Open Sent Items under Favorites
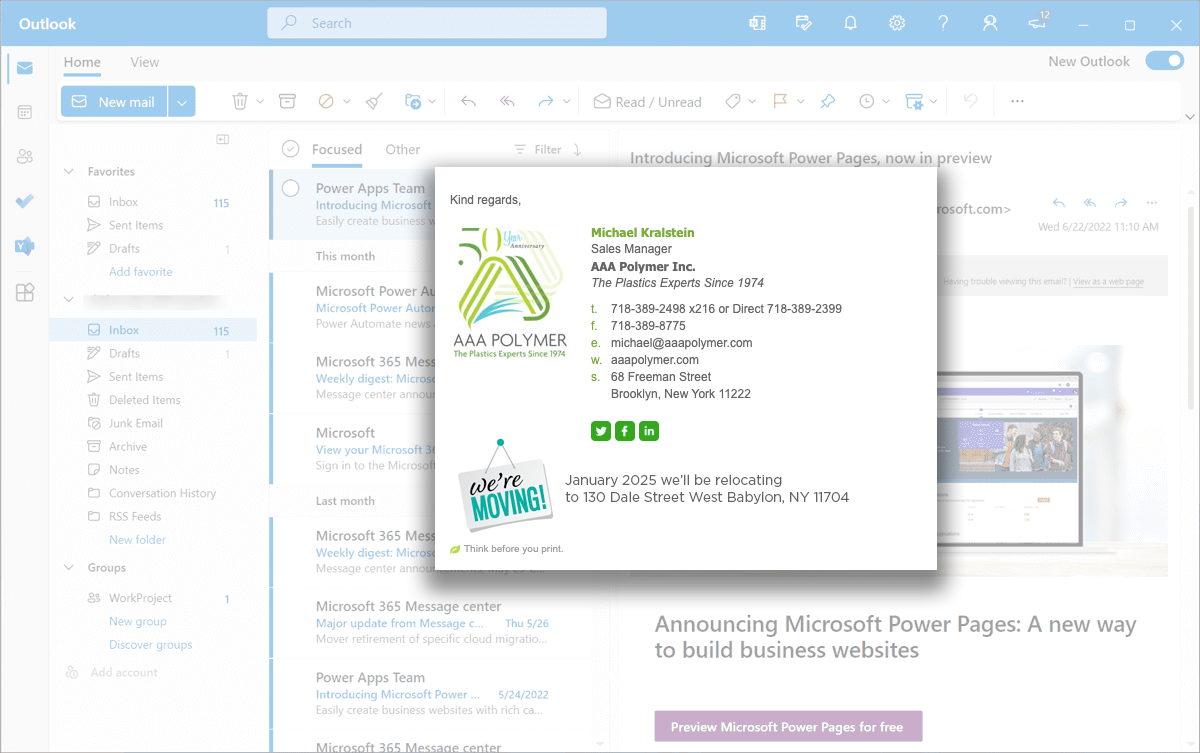 coord(136,225)
